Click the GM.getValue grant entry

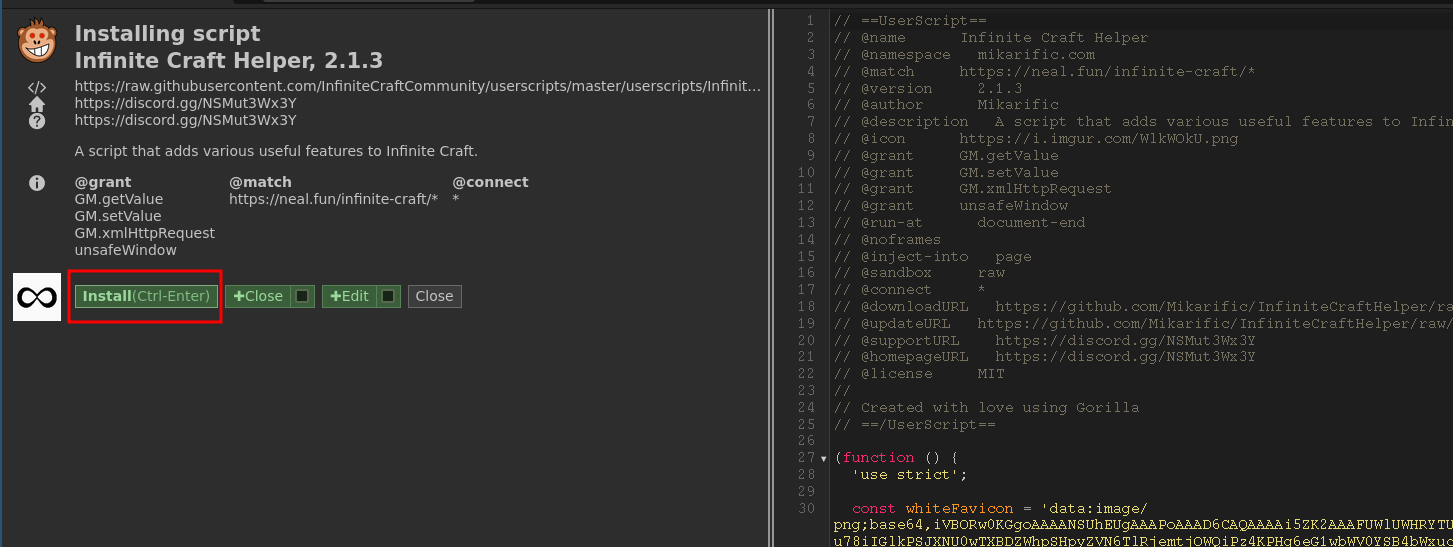[119, 199]
